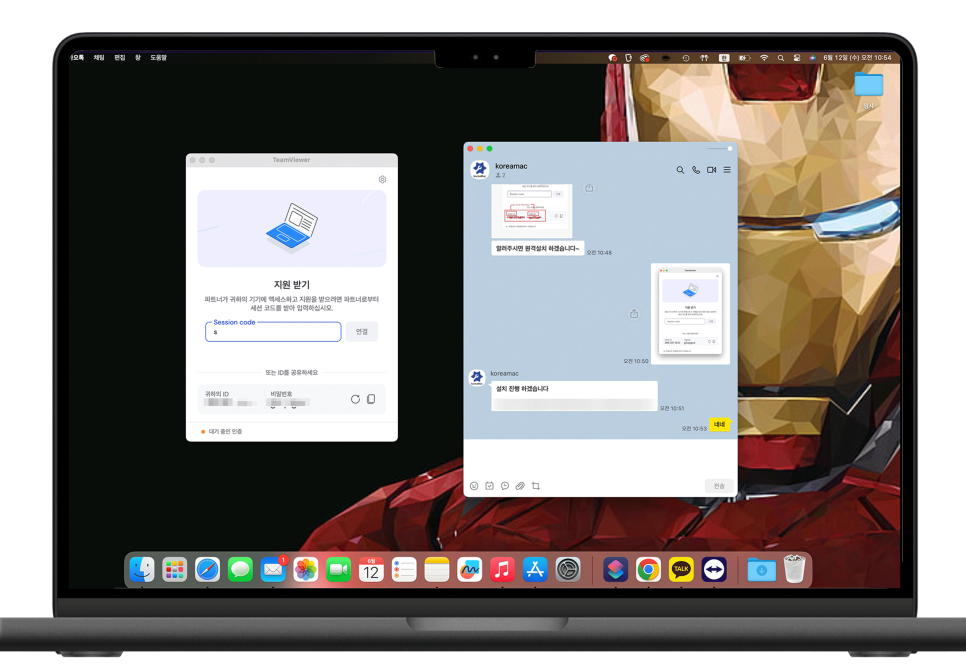Open the 편집 menu in menu bar
The height and width of the screenshot is (669, 966).
tap(120, 57)
